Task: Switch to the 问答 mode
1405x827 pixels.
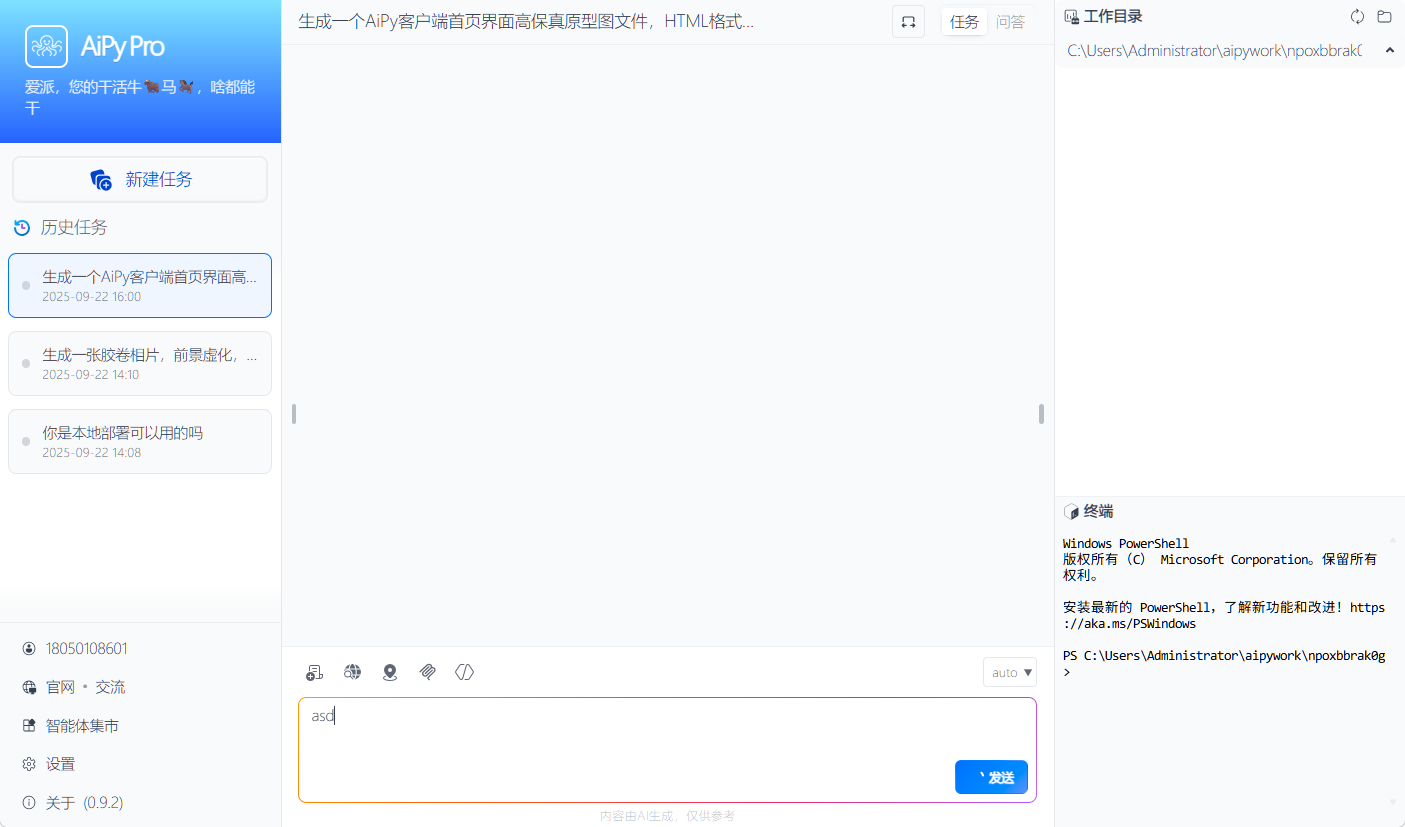Action: pyautogui.click(x=1010, y=22)
